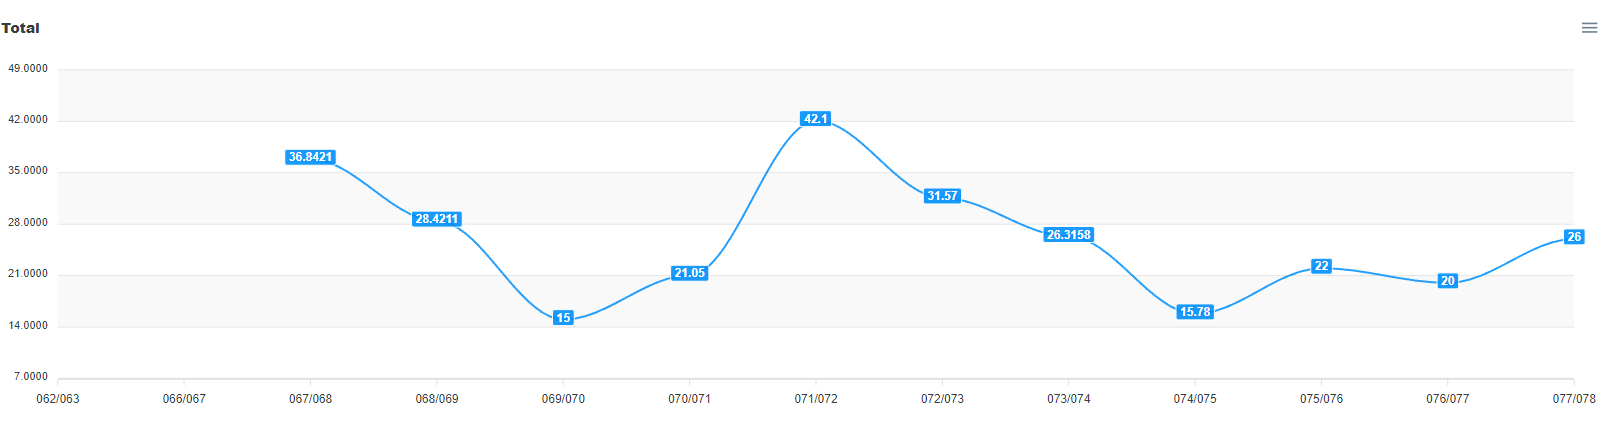Select the 069/070 axis category
The height and width of the screenshot is (441, 1605).
pyautogui.click(x=563, y=399)
